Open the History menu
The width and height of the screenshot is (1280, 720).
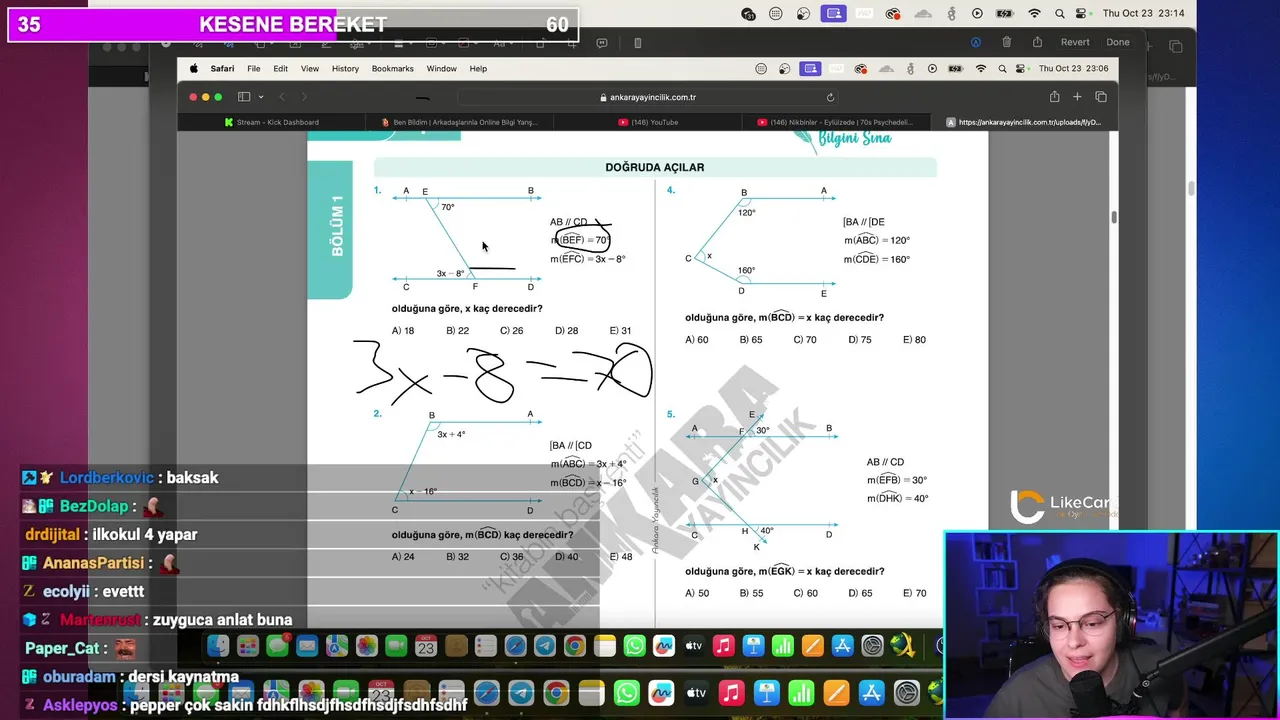[x=345, y=69]
